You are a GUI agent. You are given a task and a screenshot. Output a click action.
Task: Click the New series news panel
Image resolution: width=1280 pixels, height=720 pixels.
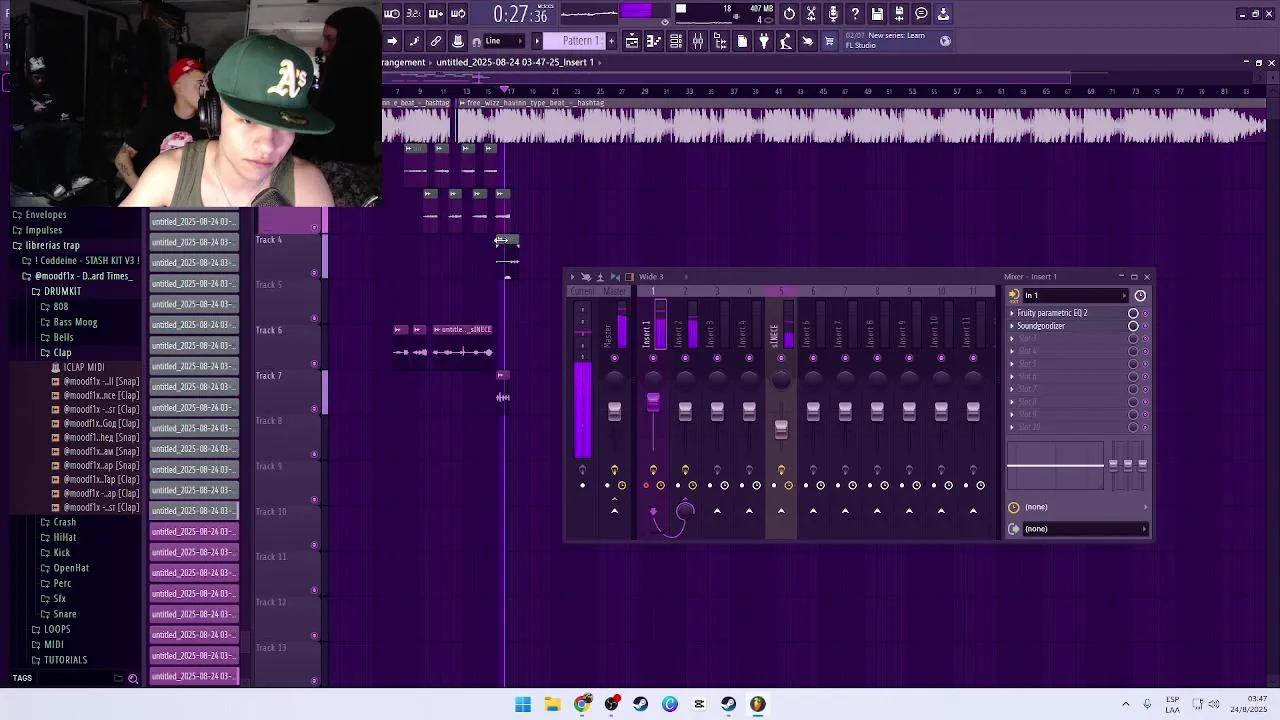tap(890, 41)
